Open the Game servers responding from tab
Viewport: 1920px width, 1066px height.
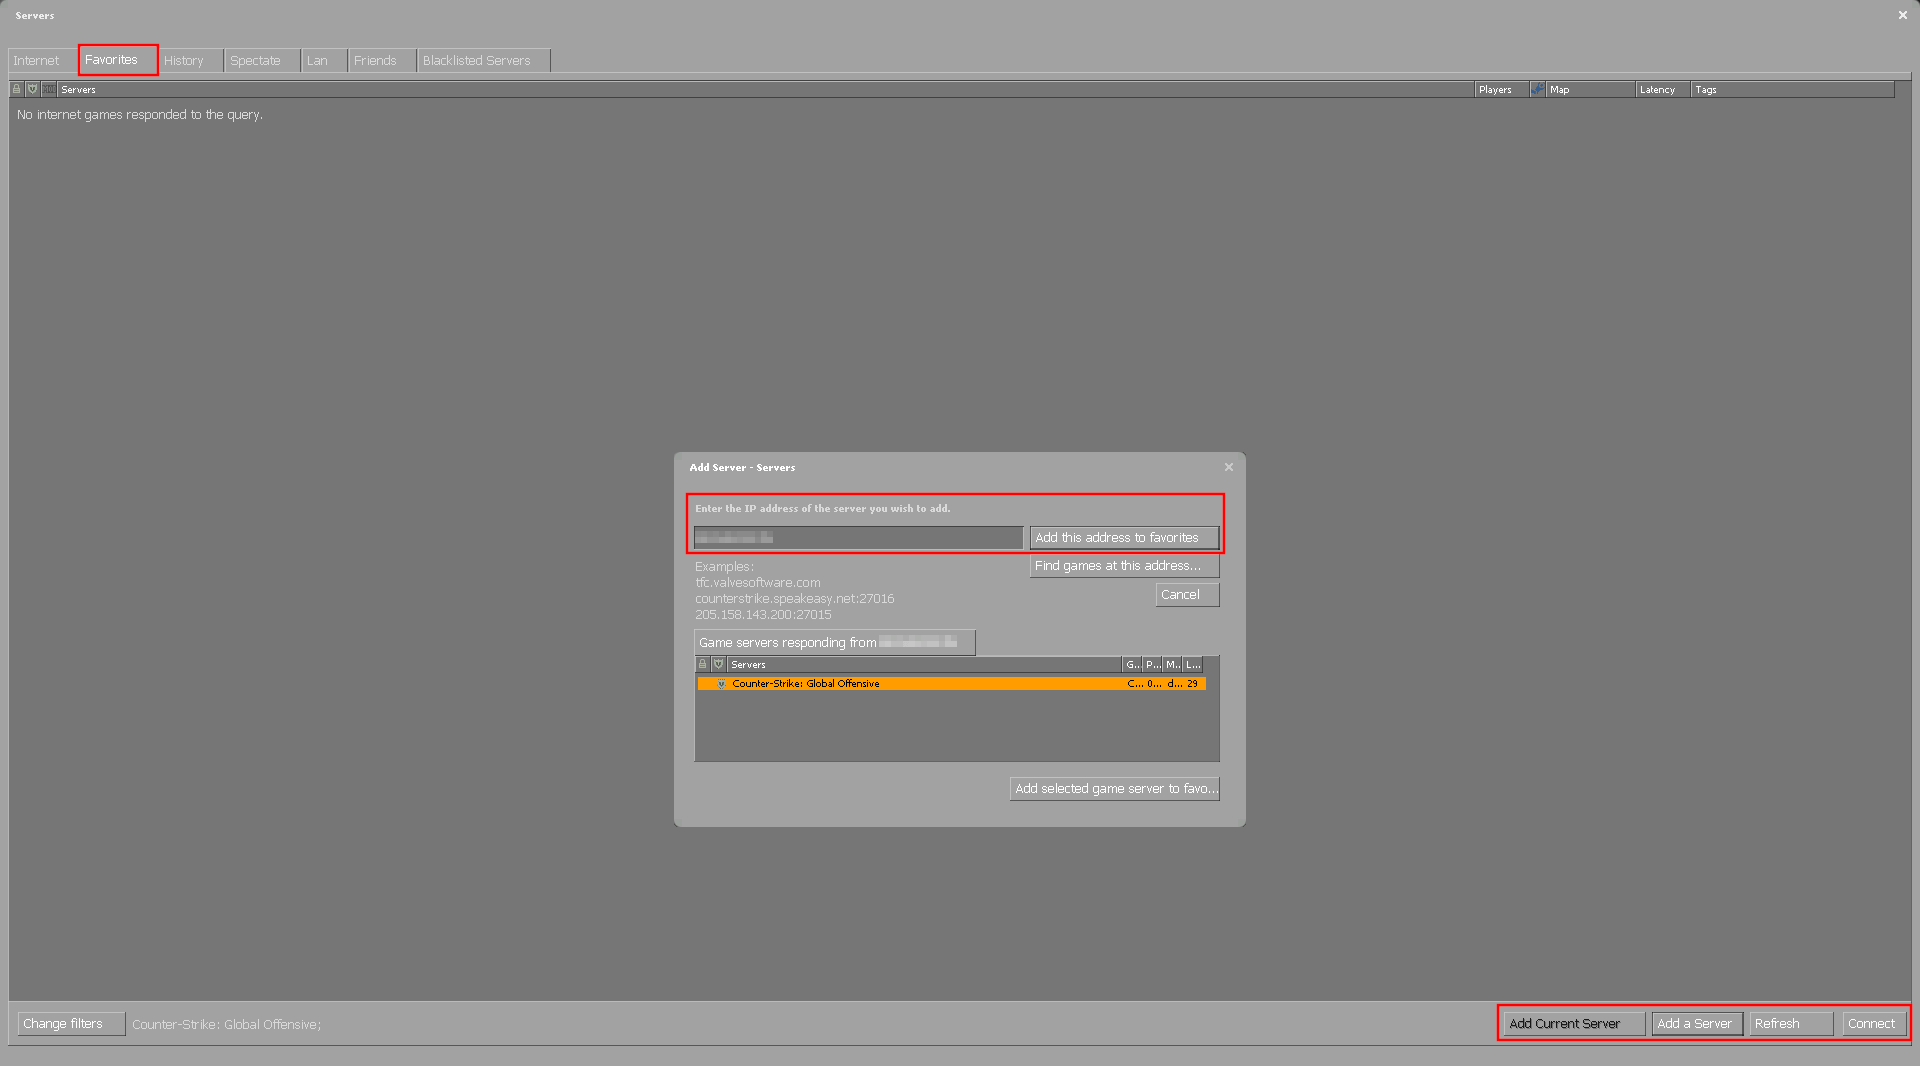(835, 642)
